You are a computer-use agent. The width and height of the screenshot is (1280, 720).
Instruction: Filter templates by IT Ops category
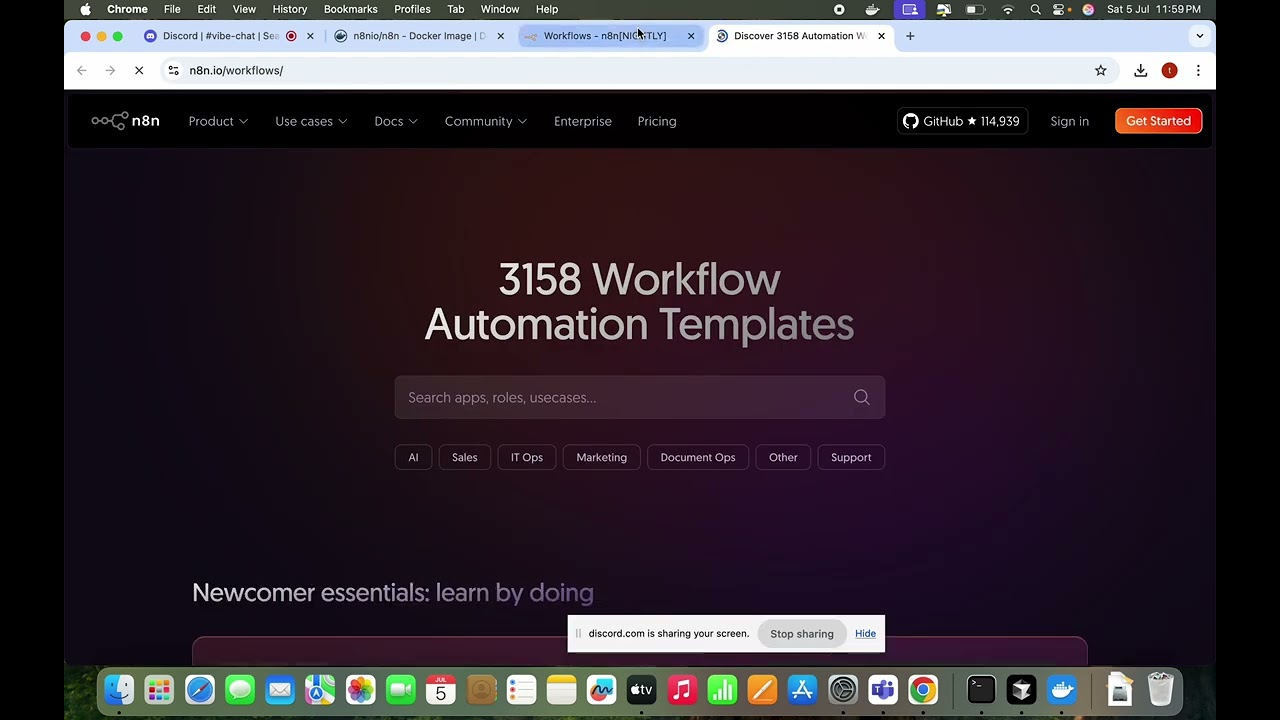[527, 457]
